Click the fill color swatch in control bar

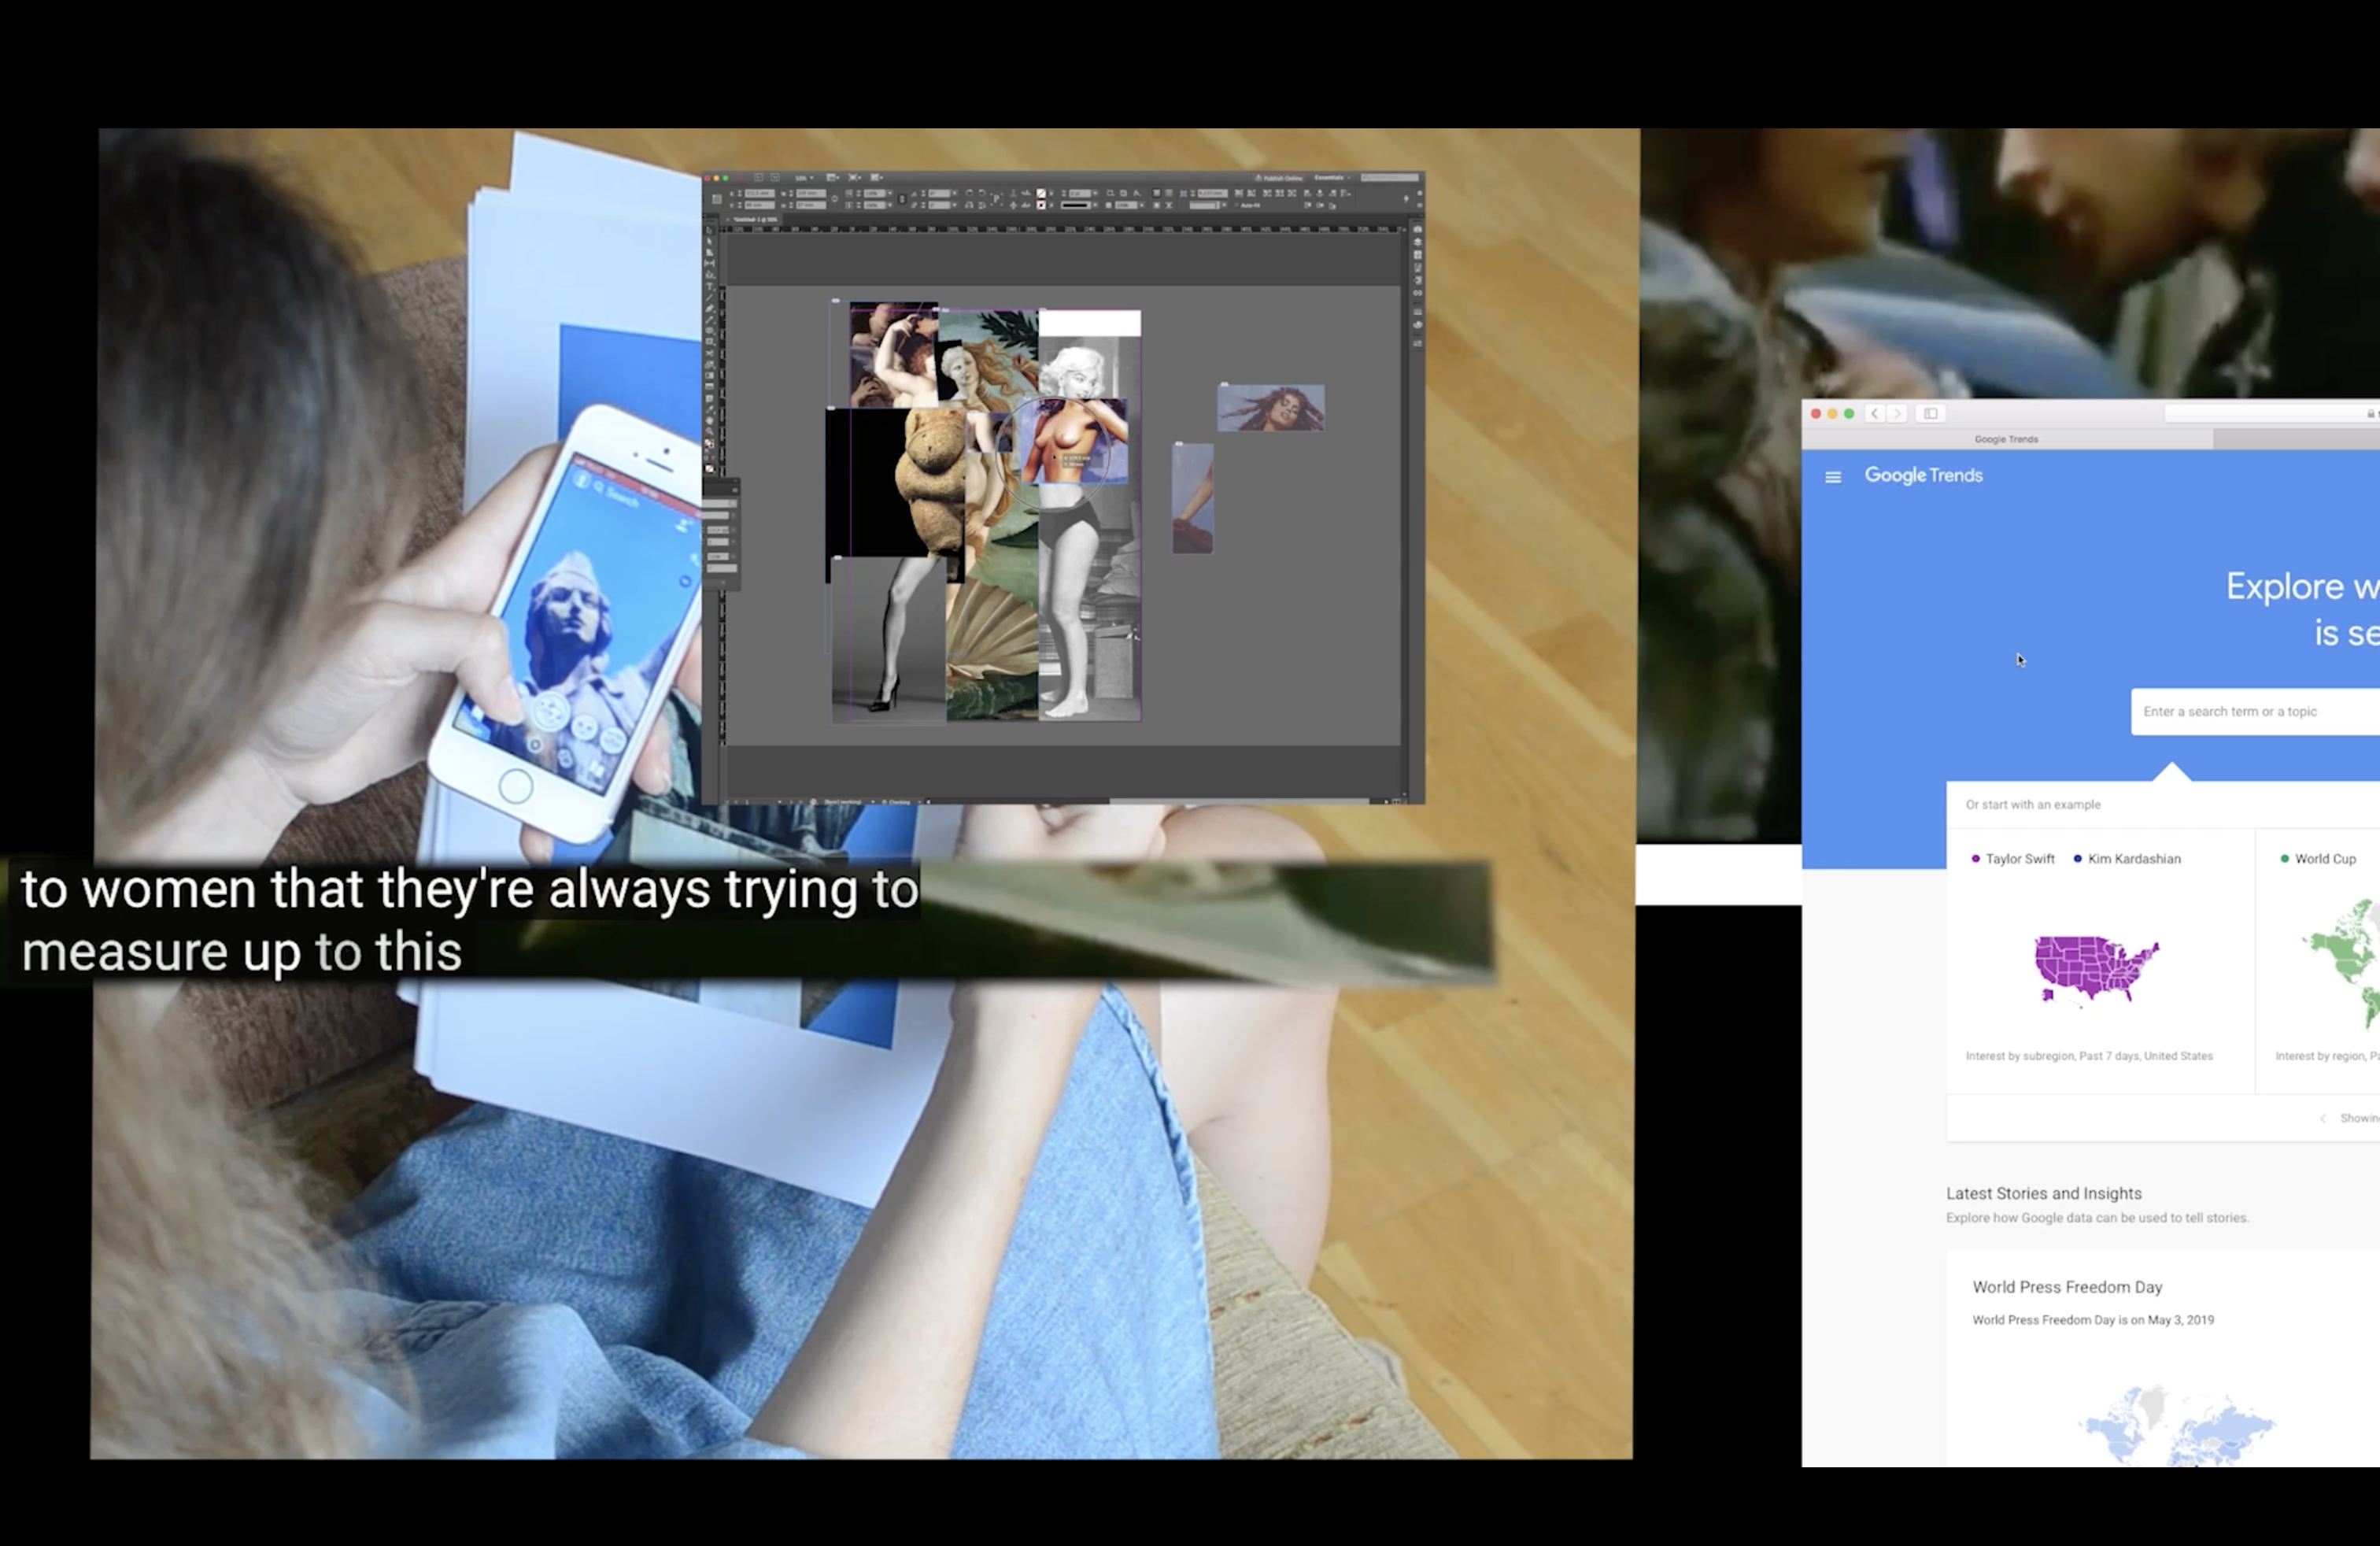pos(1041,194)
